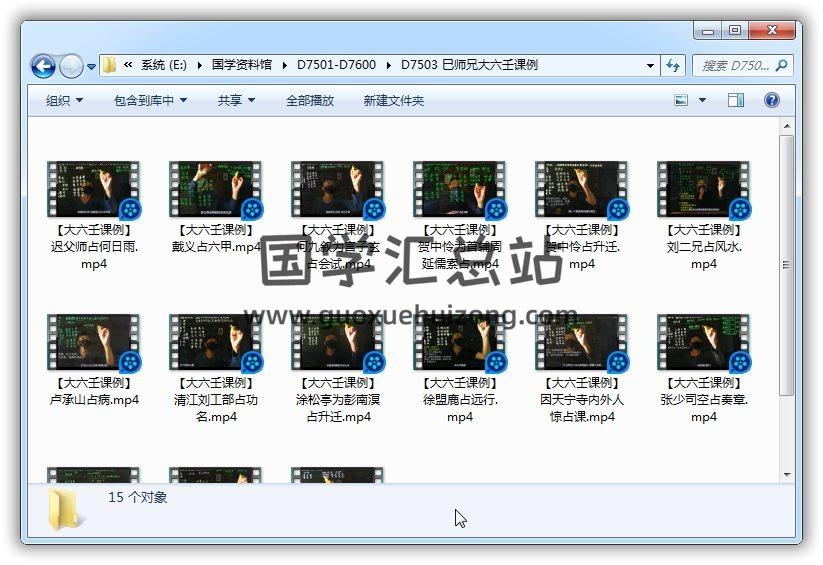Select video 刘二兄占风水.mp4 thumbnail

point(703,189)
